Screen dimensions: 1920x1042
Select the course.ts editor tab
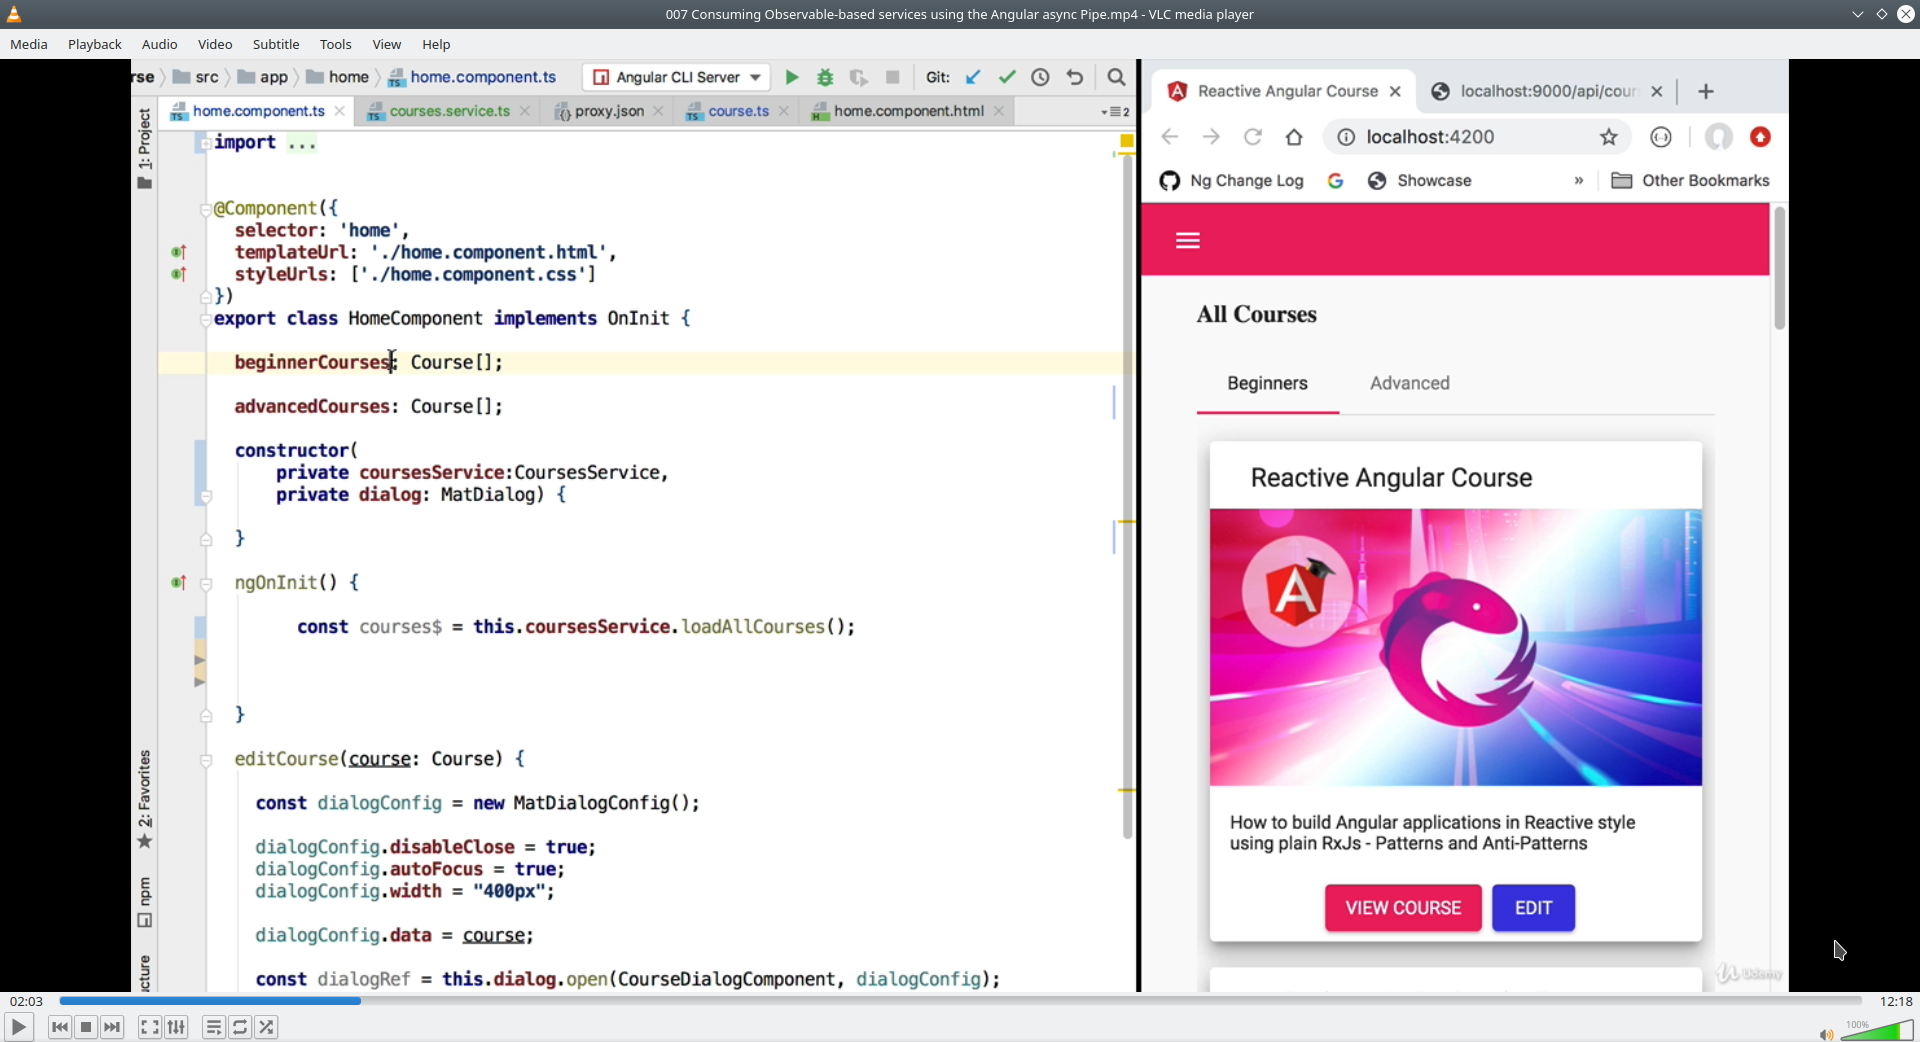738,111
